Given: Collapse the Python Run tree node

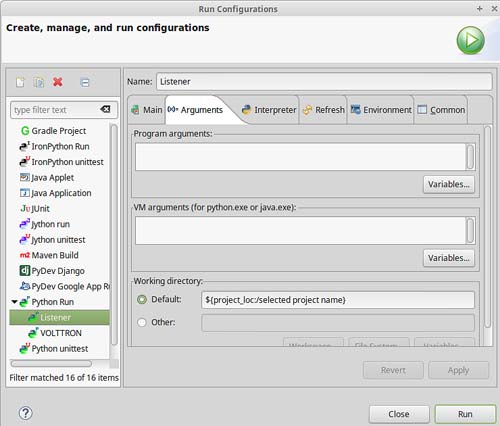Looking at the screenshot, I should pyautogui.click(x=14, y=302).
